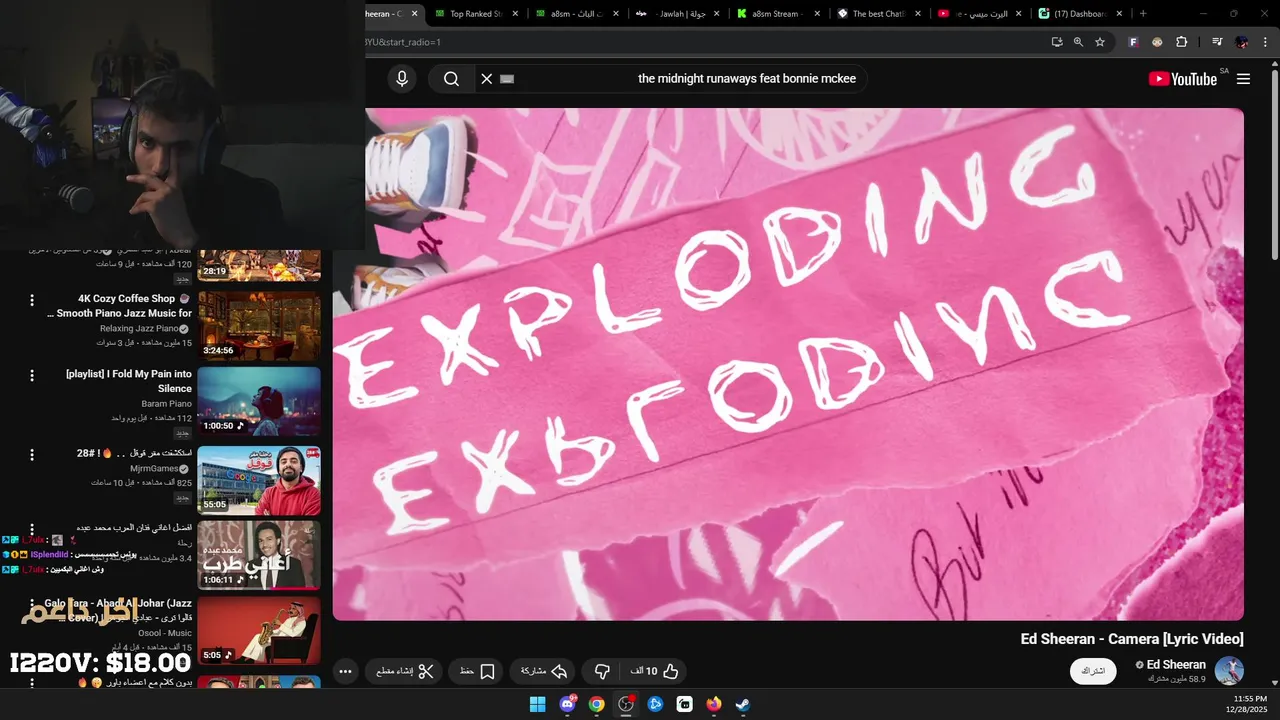Open the Chrome profile avatar
This screenshot has height=720, width=1280.
pos(1242,42)
